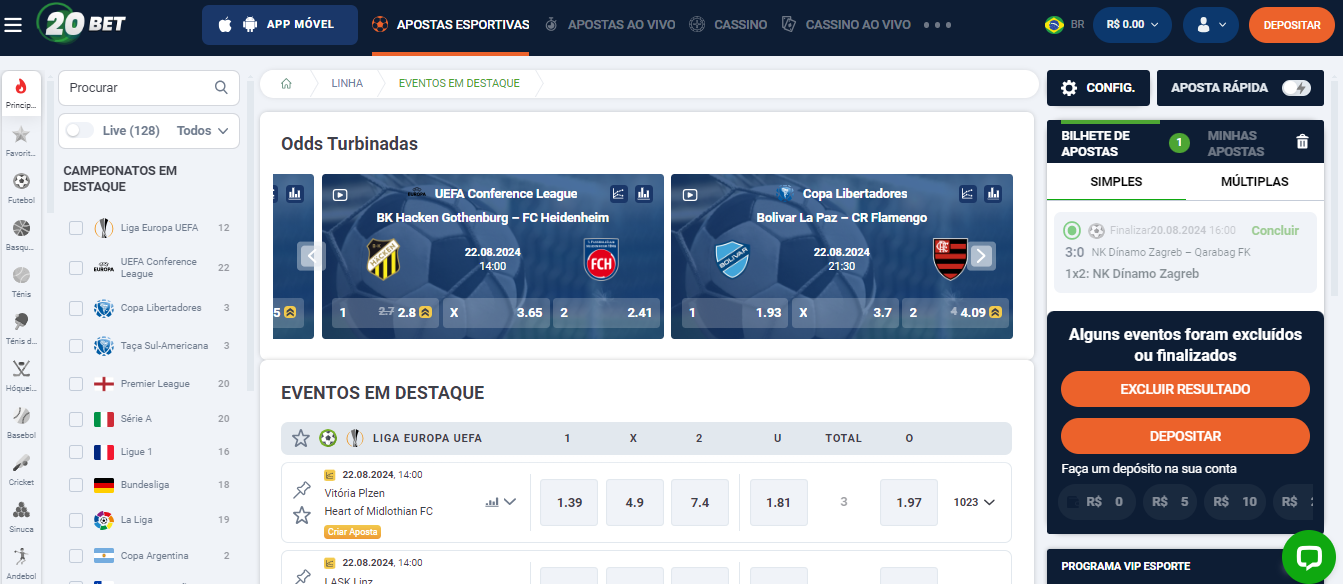
Task: Open the user account dropdown
Action: point(1211,25)
